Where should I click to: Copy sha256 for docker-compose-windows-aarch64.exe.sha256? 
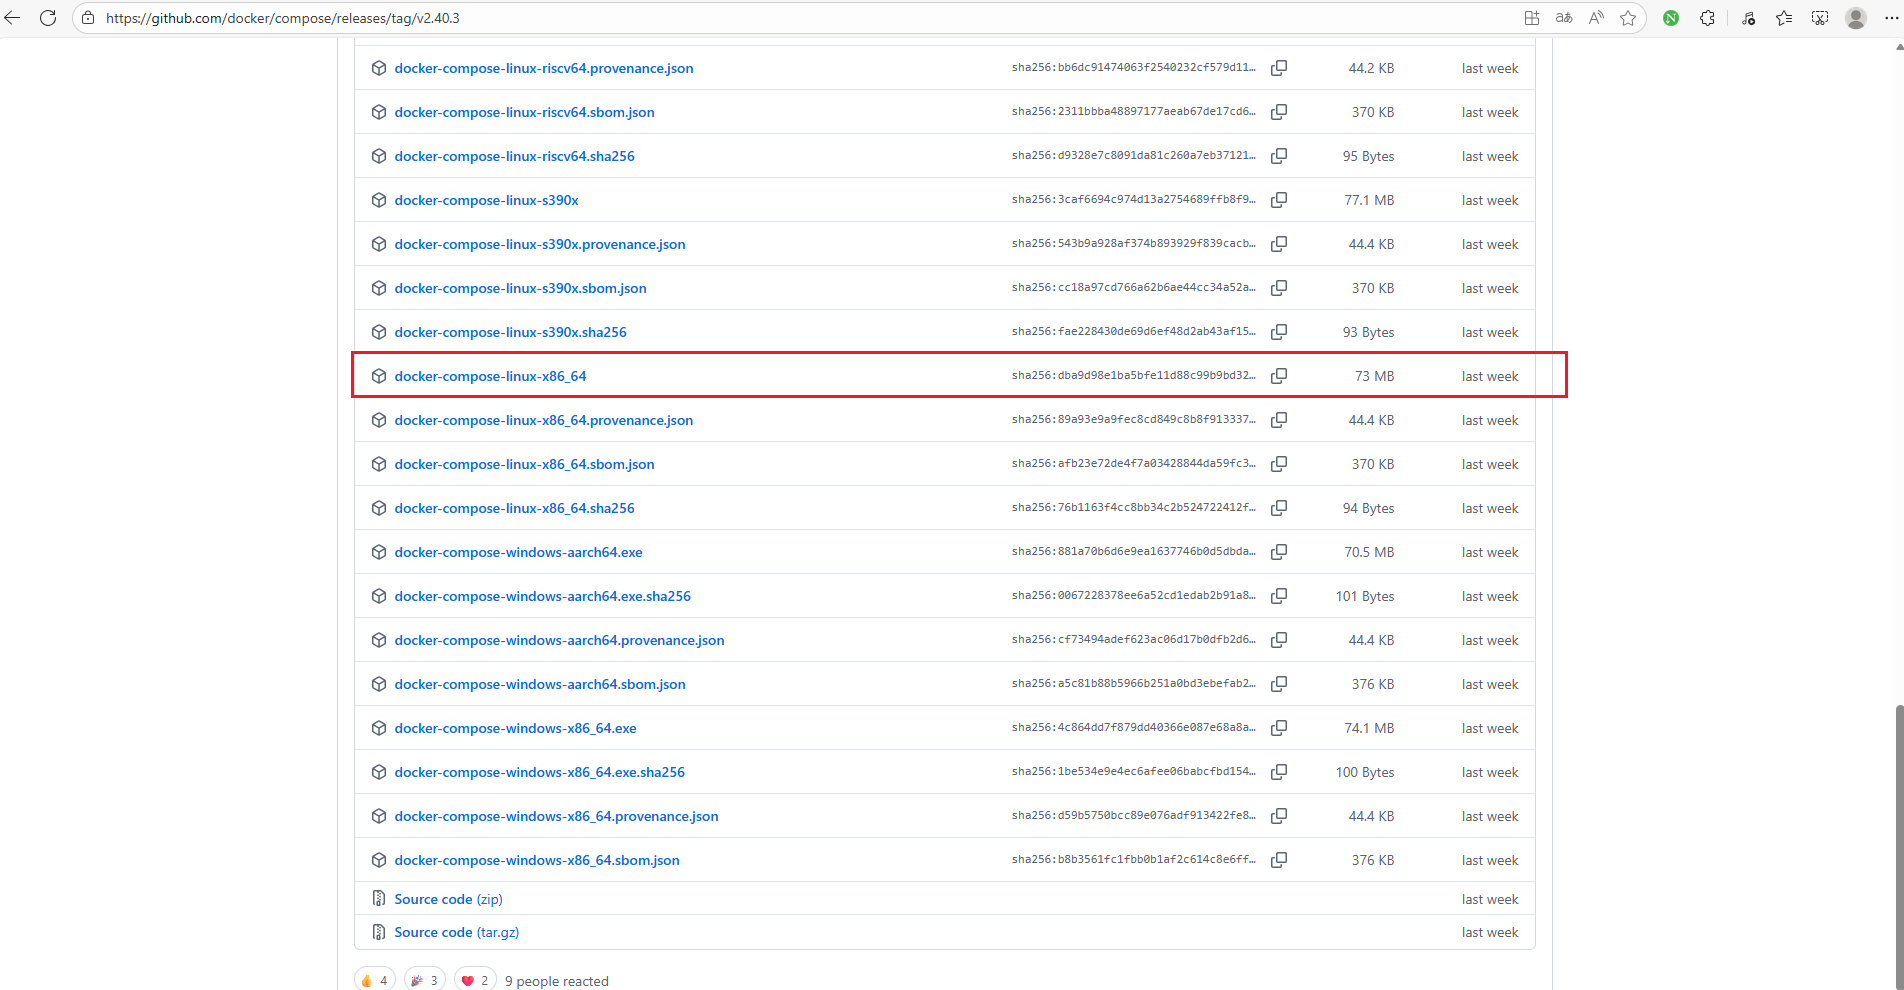[x=1279, y=596]
